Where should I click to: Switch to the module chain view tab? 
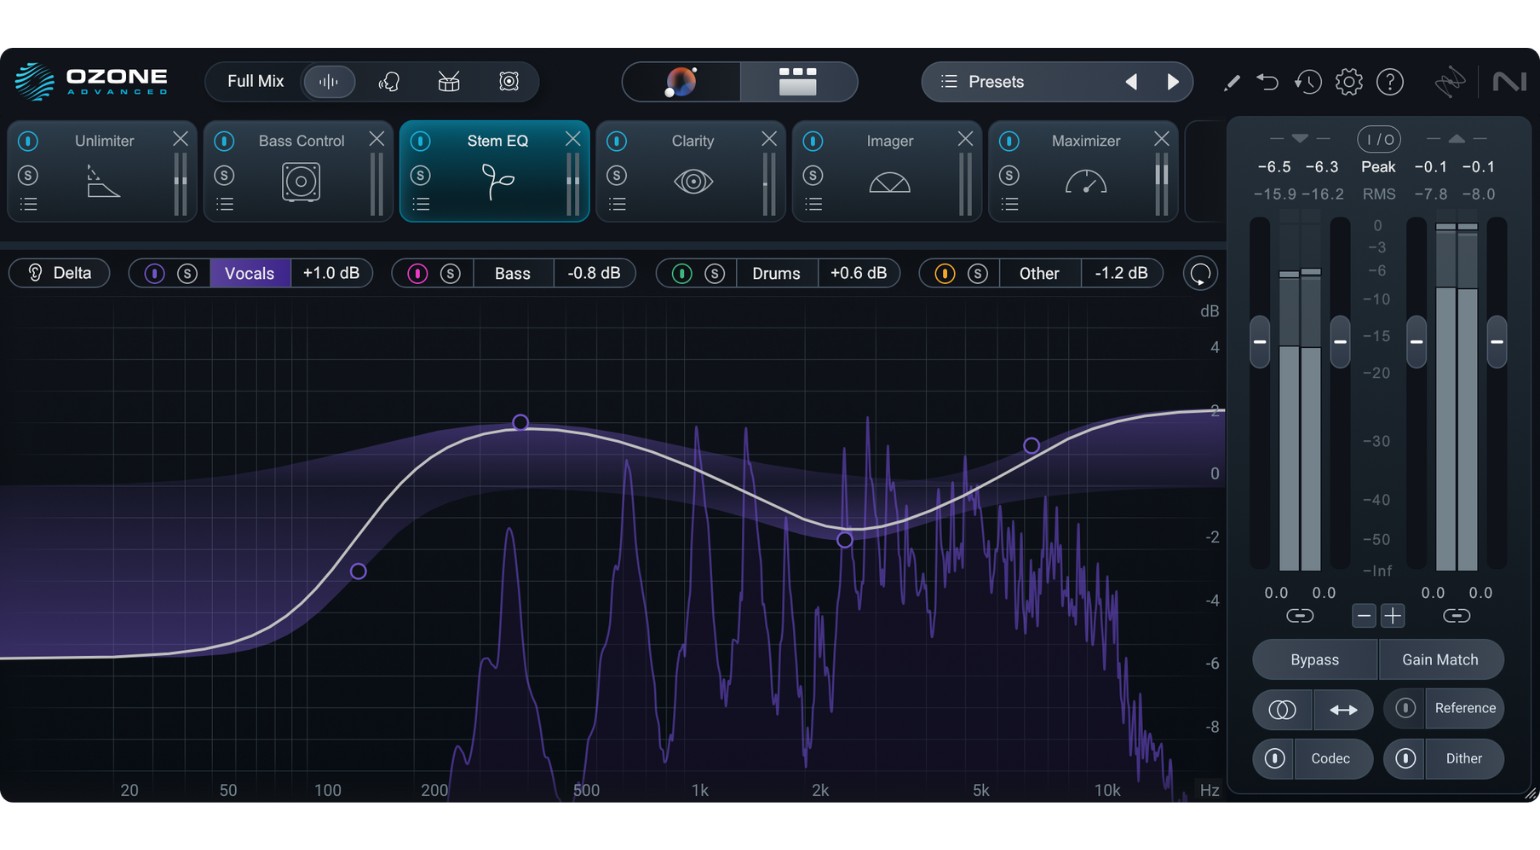click(797, 81)
